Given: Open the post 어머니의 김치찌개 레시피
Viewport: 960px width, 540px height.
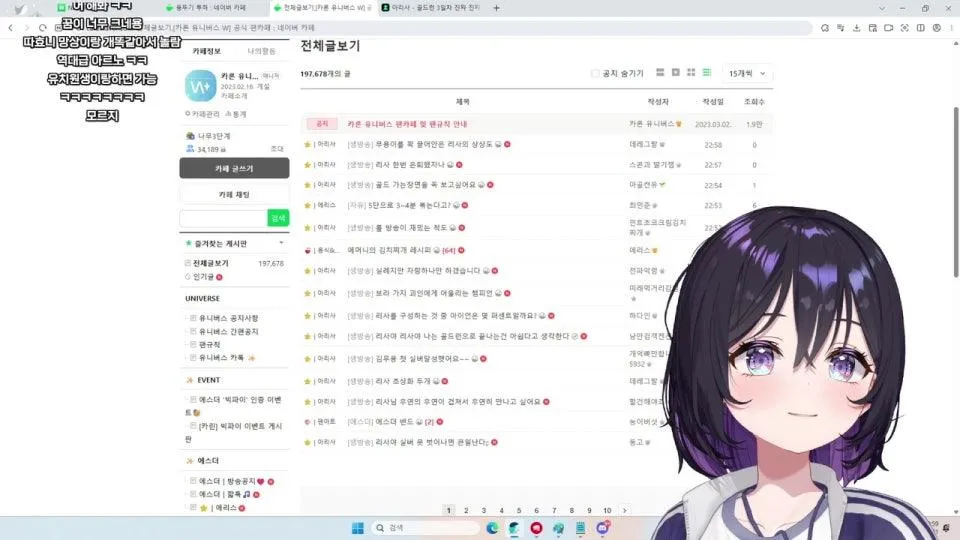Looking at the screenshot, I should [389, 250].
